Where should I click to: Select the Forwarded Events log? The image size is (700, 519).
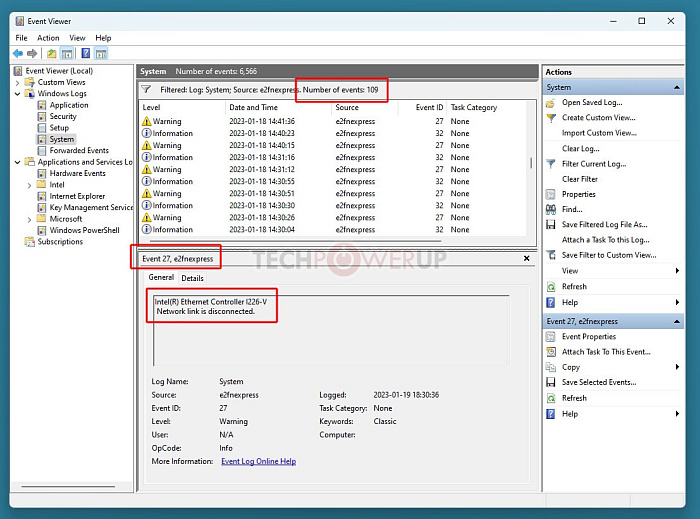79,150
